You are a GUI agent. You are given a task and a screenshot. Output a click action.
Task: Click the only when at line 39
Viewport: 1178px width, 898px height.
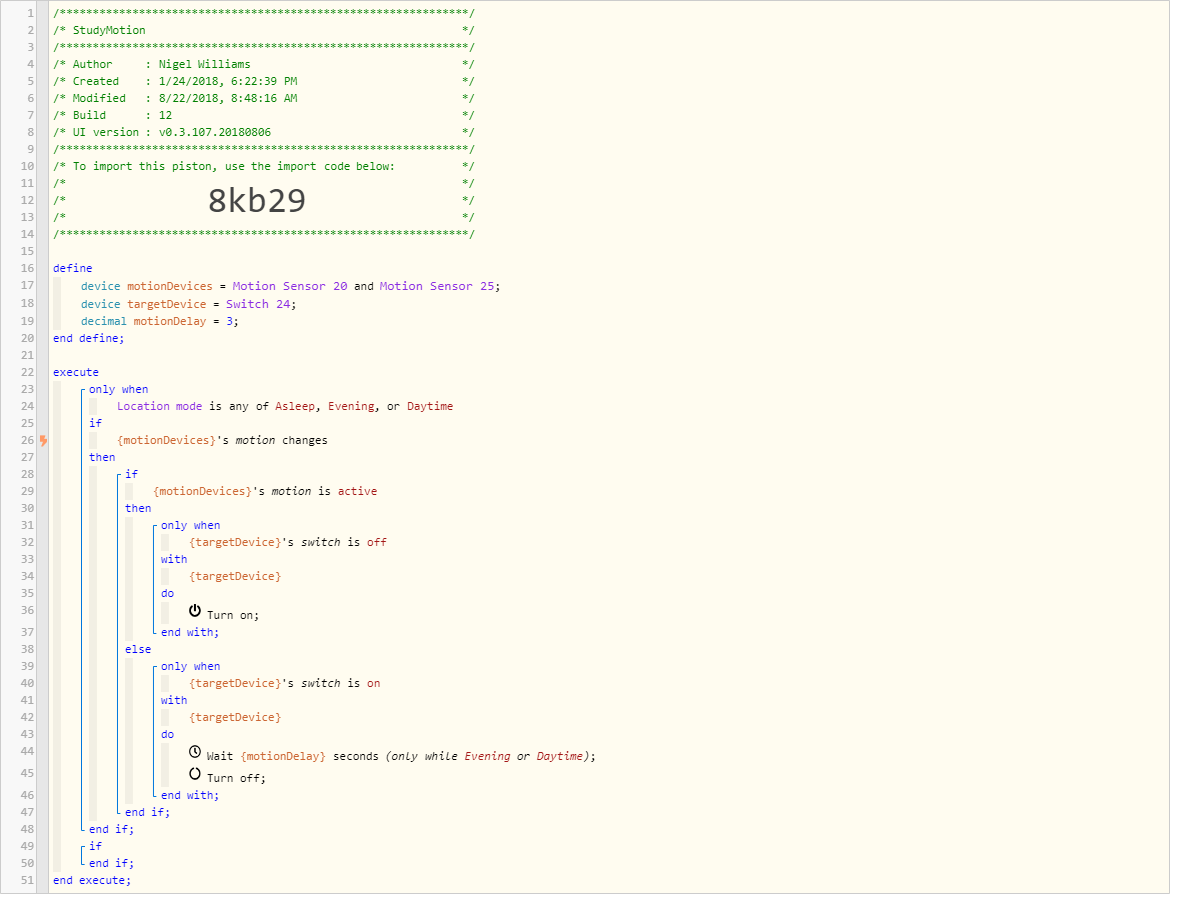click(x=191, y=668)
